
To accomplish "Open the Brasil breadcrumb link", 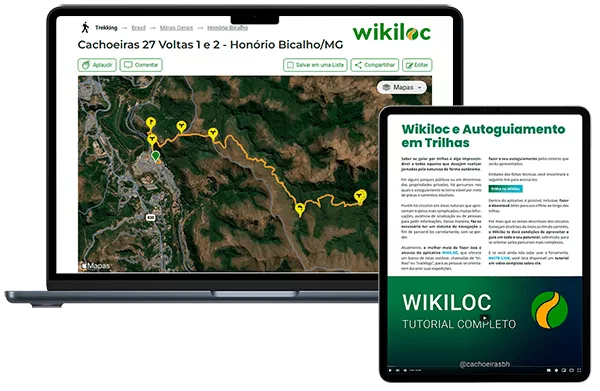I will [139, 28].
